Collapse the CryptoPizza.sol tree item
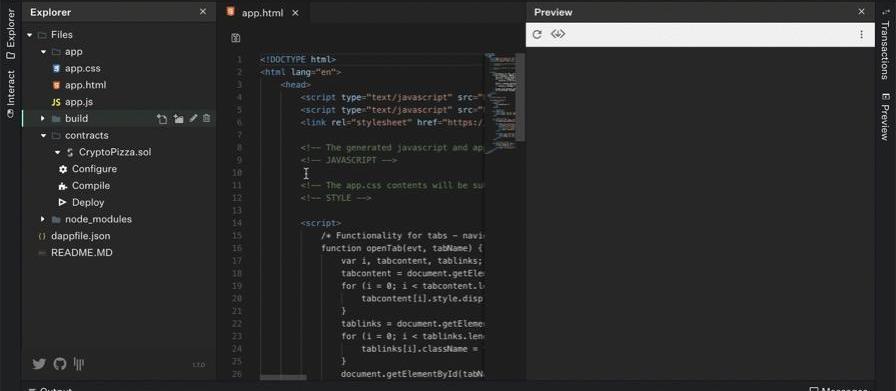This screenshot has width=896, height=391. 57,152
